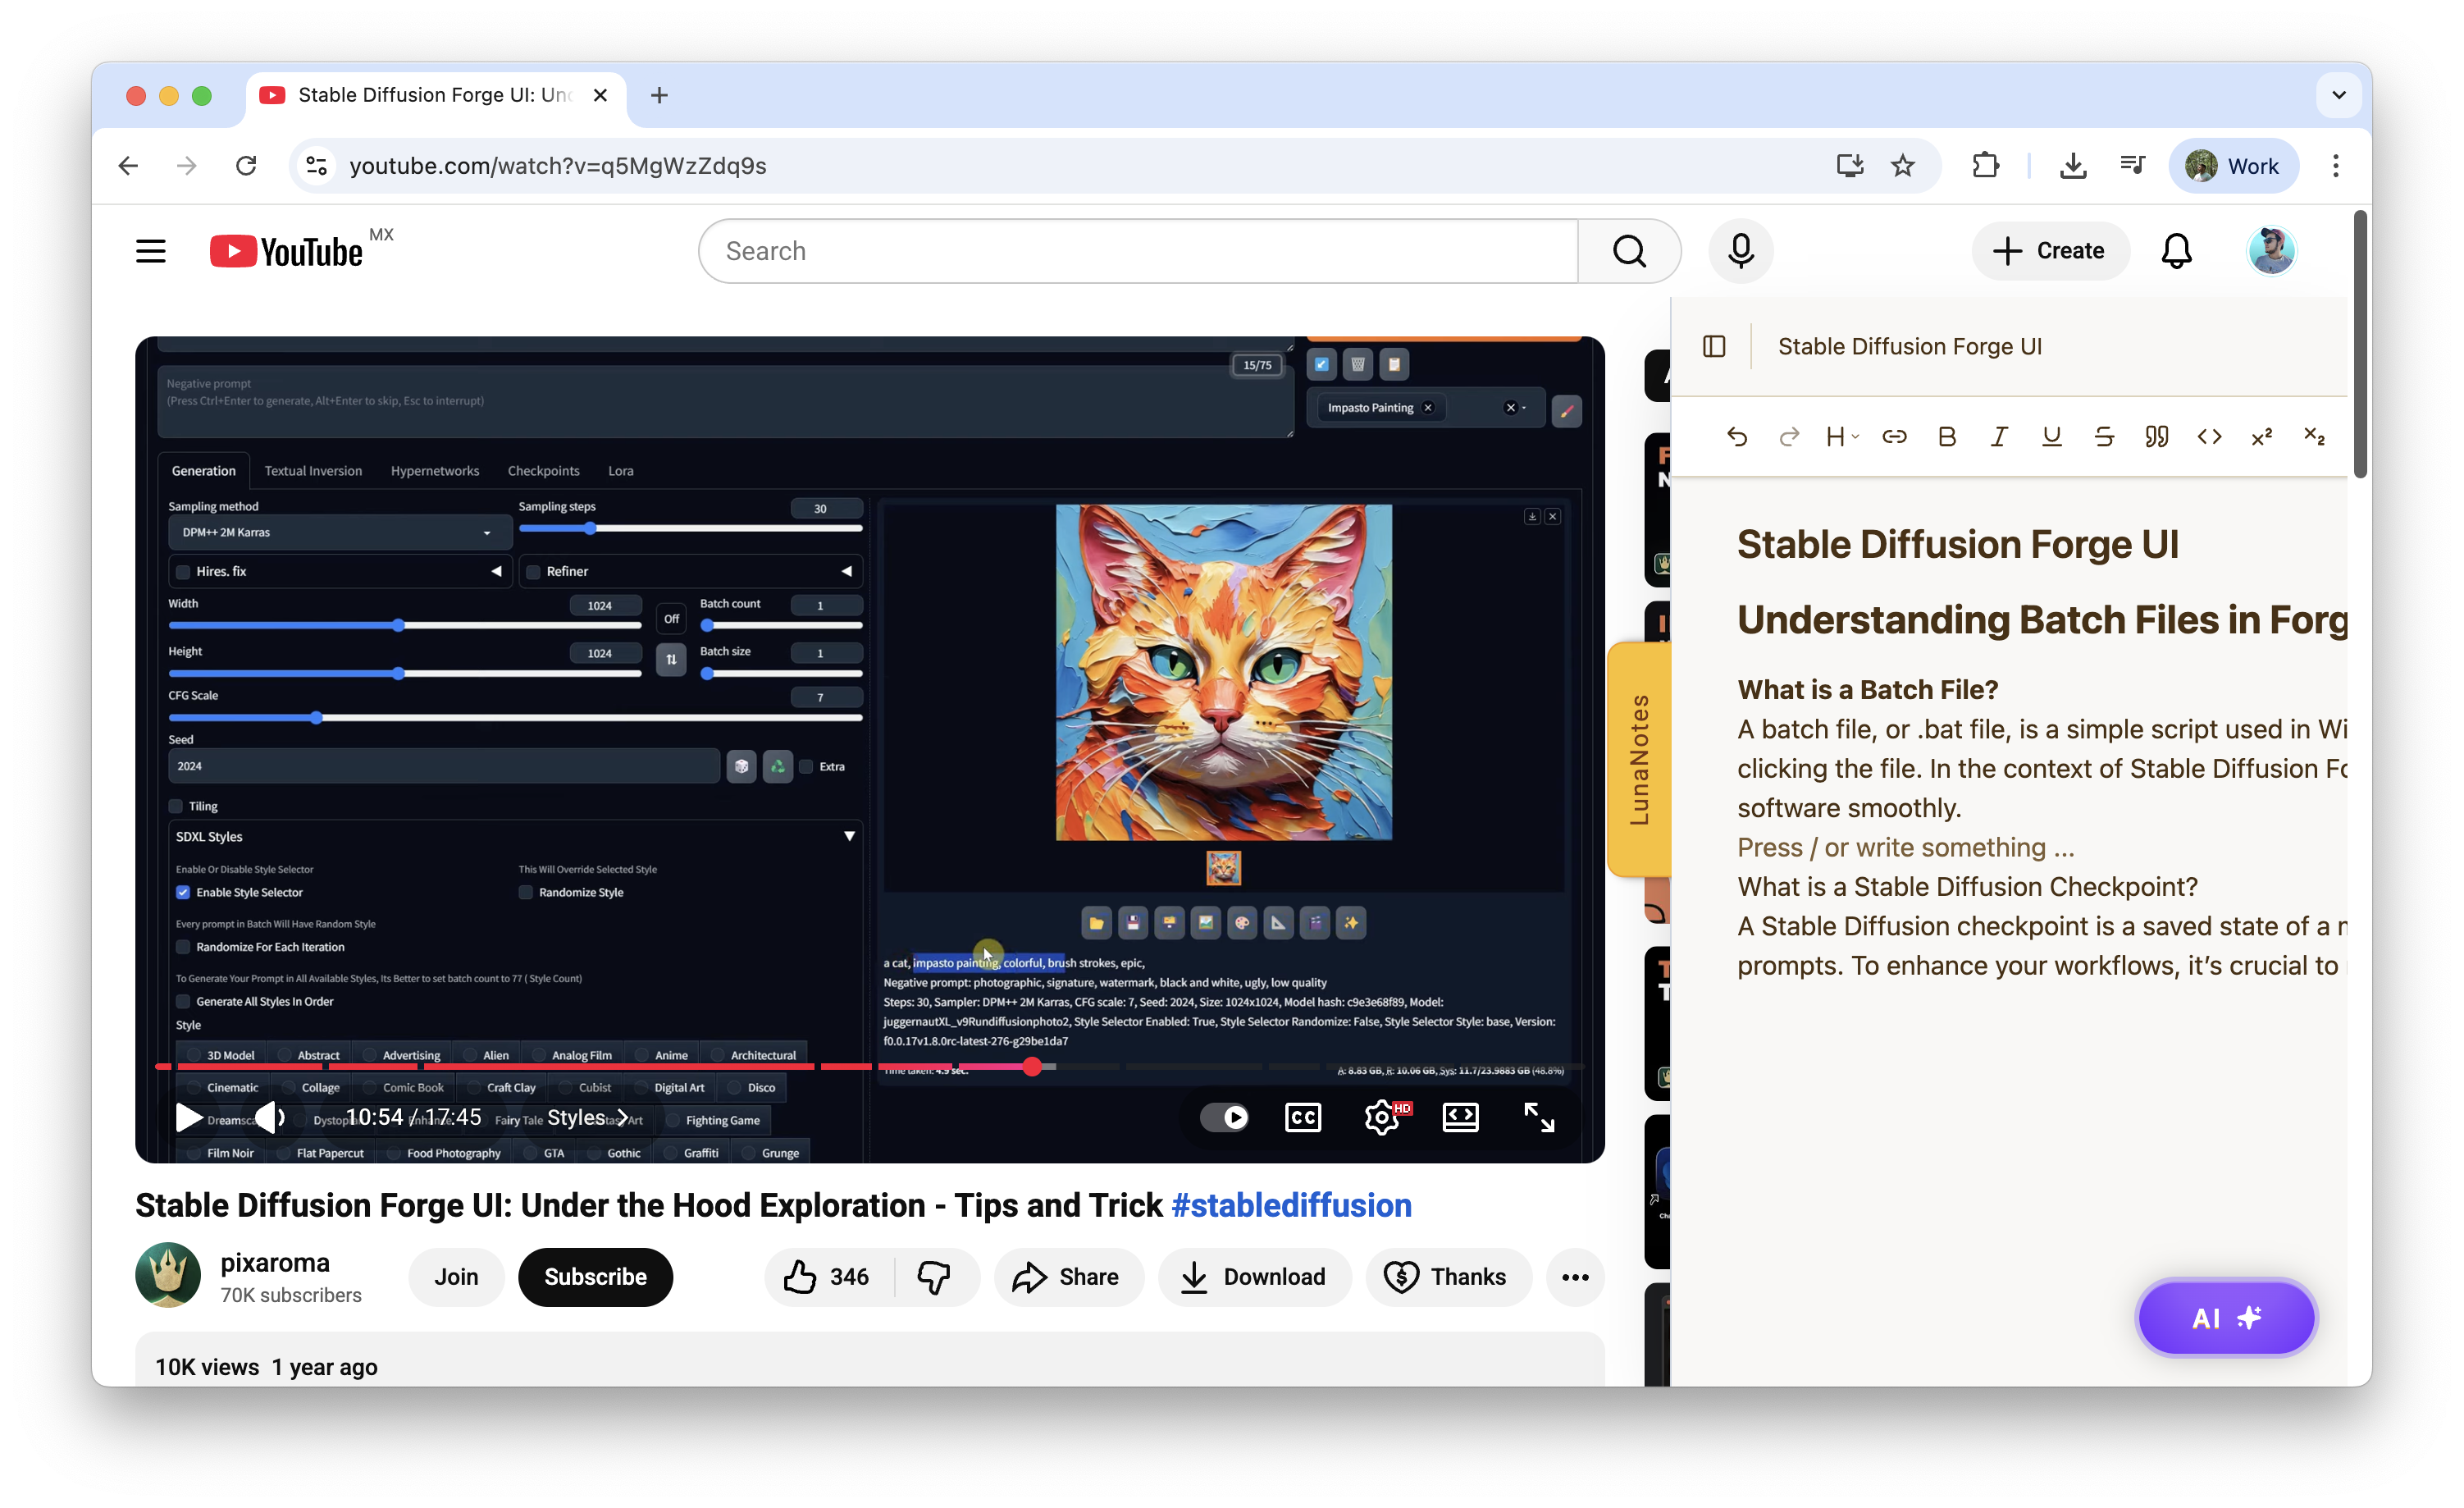This screenshot has height=1508, width=2464.
Task: Switch to the Textual Inversion tab
Action: point(313,470)
